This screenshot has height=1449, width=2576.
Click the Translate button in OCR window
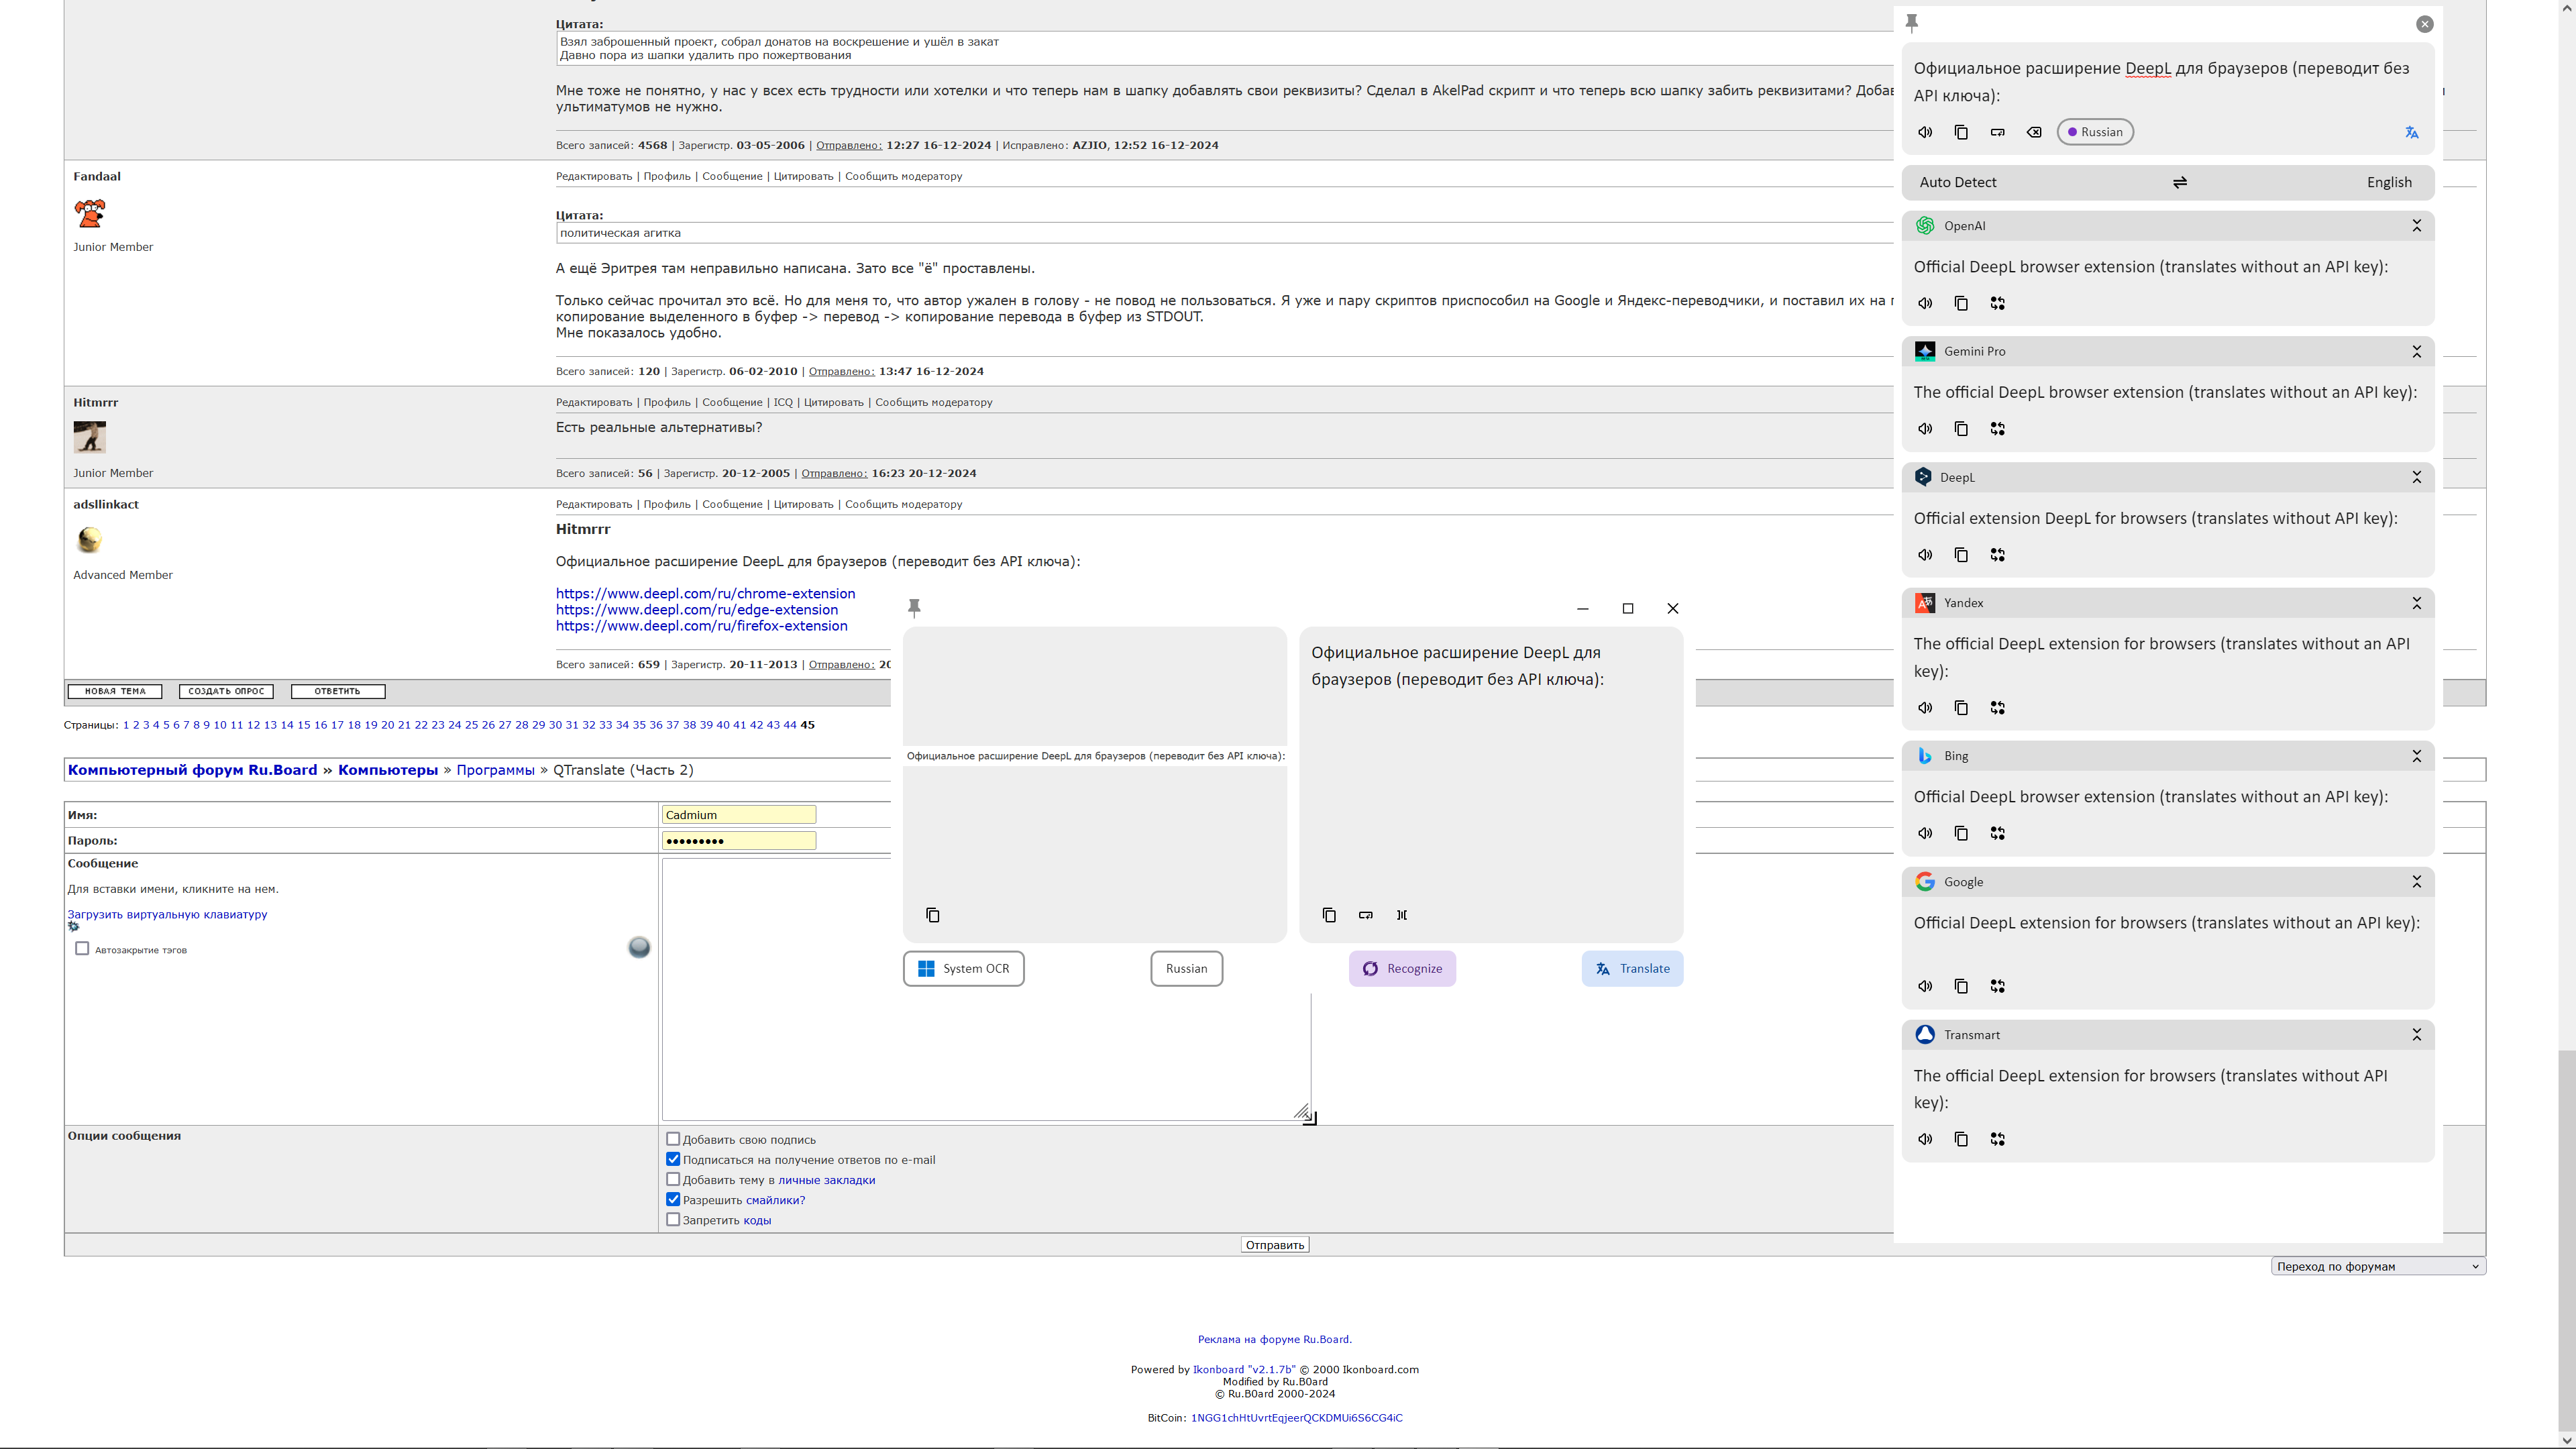1632,968
